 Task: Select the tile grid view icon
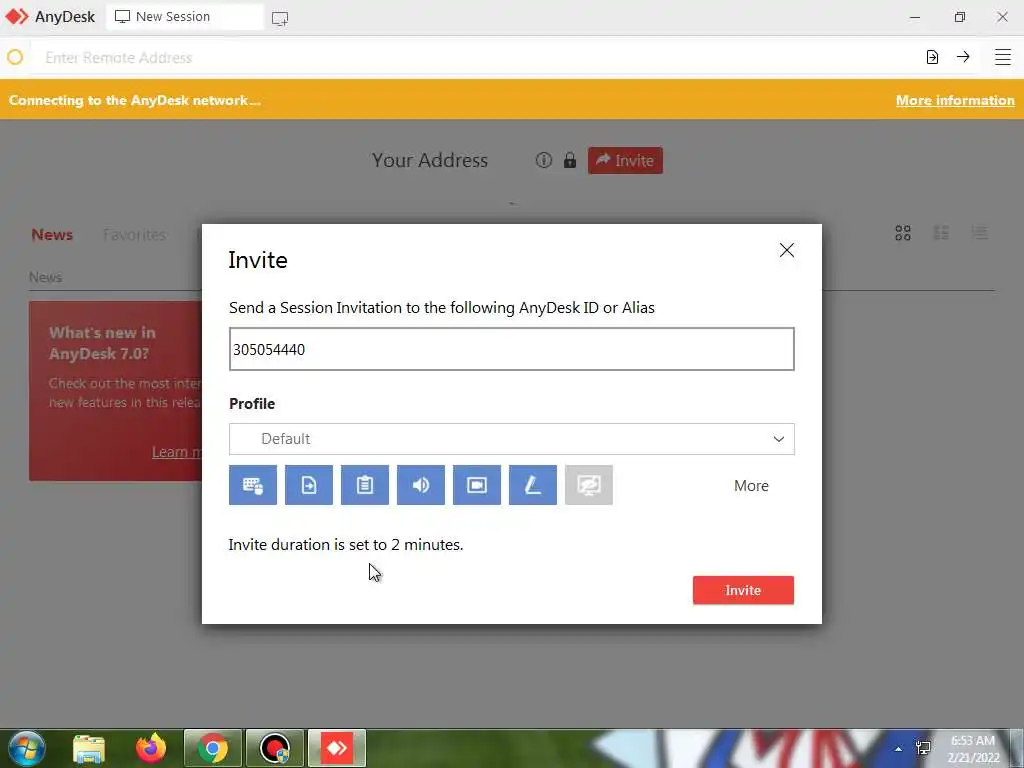[903, 233]
